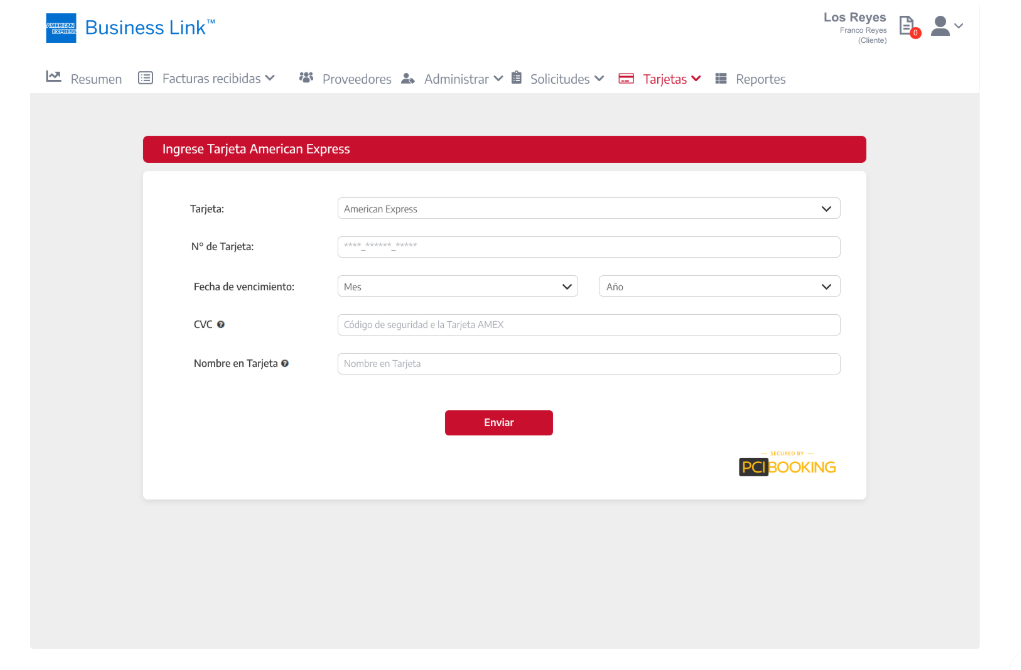Expand the Tarjeta card type dropdown

[588, 209]
